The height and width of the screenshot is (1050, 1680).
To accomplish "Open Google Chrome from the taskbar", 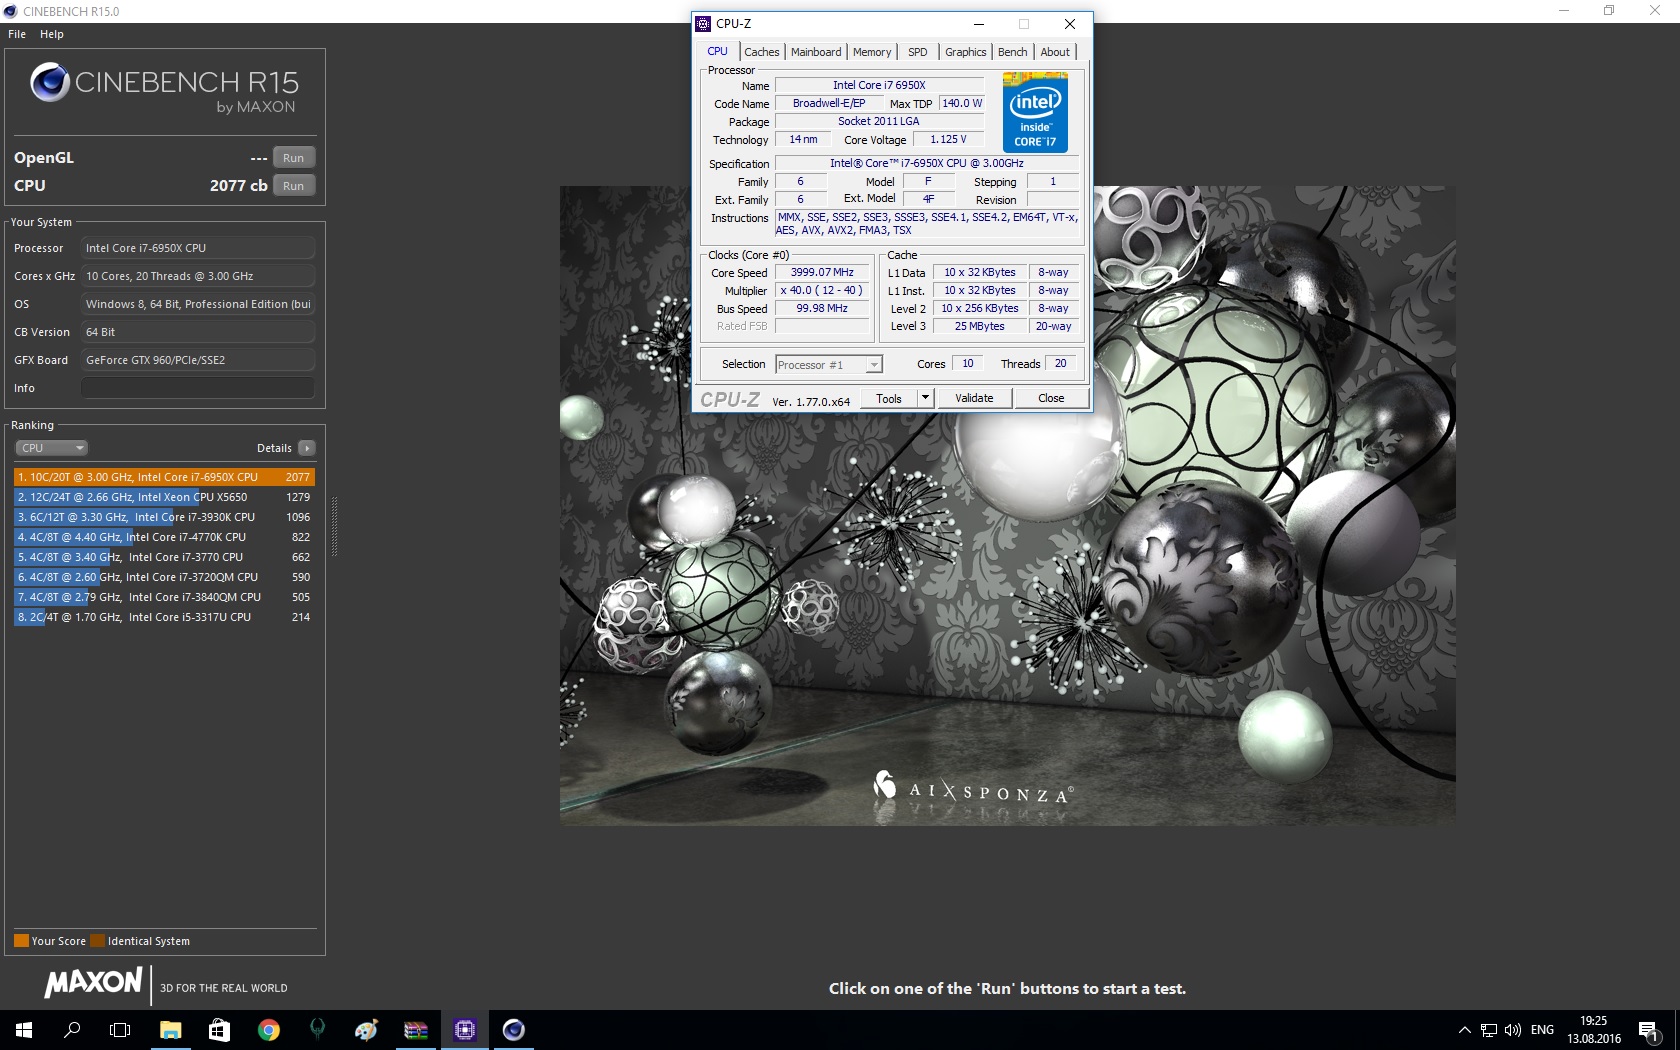I will (268, 1029).
